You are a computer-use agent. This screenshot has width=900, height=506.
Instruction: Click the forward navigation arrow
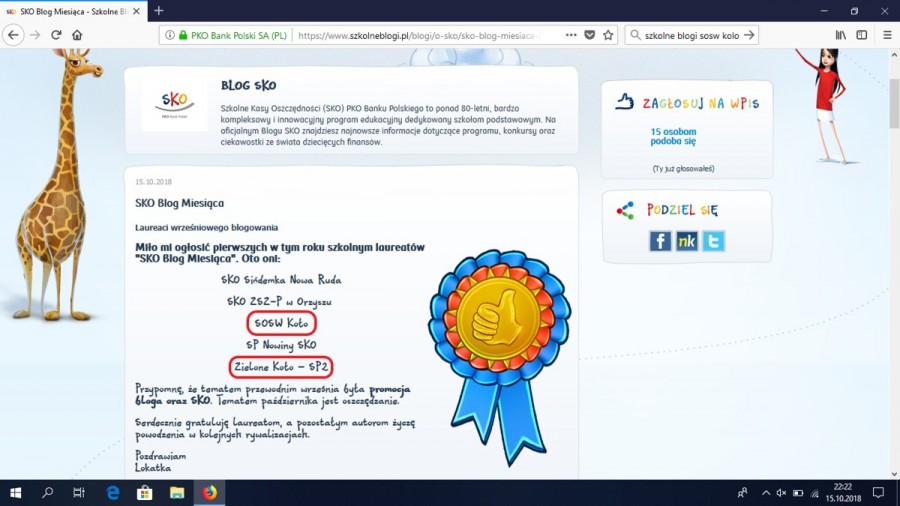35,35
